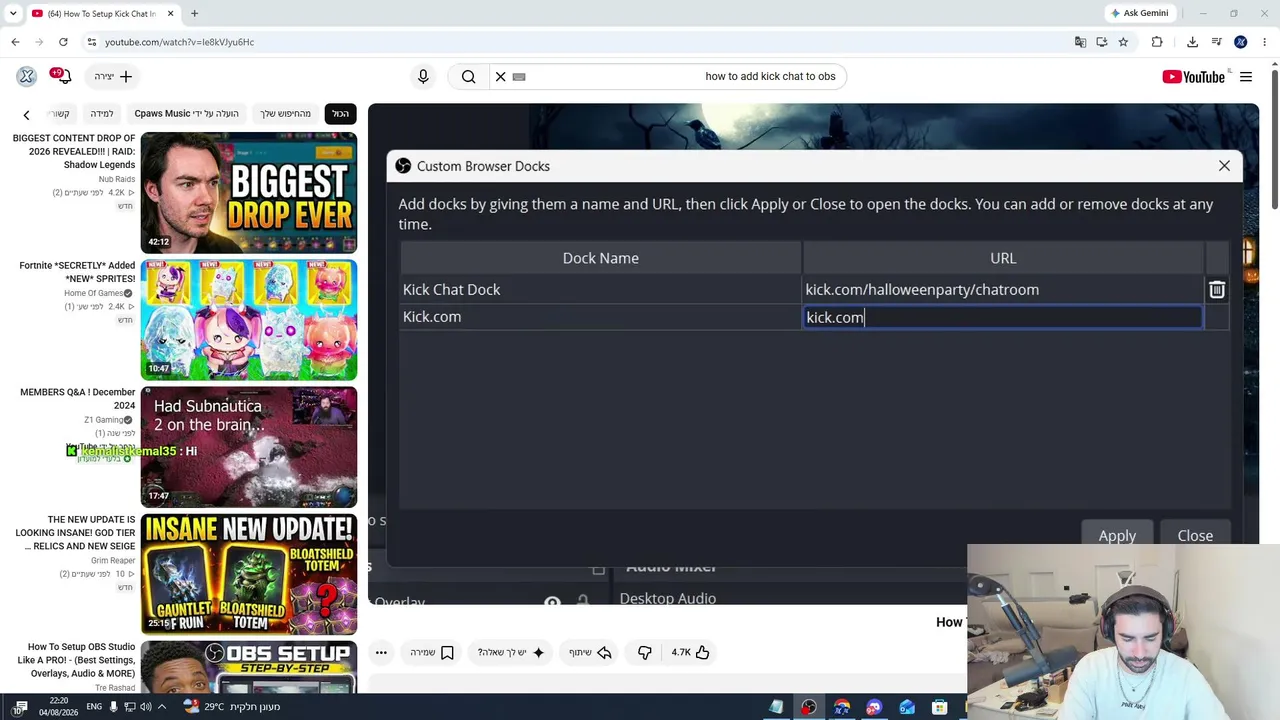Dislike the video
The width and height of the screenshot is (1280, 720).
(645, 652)
